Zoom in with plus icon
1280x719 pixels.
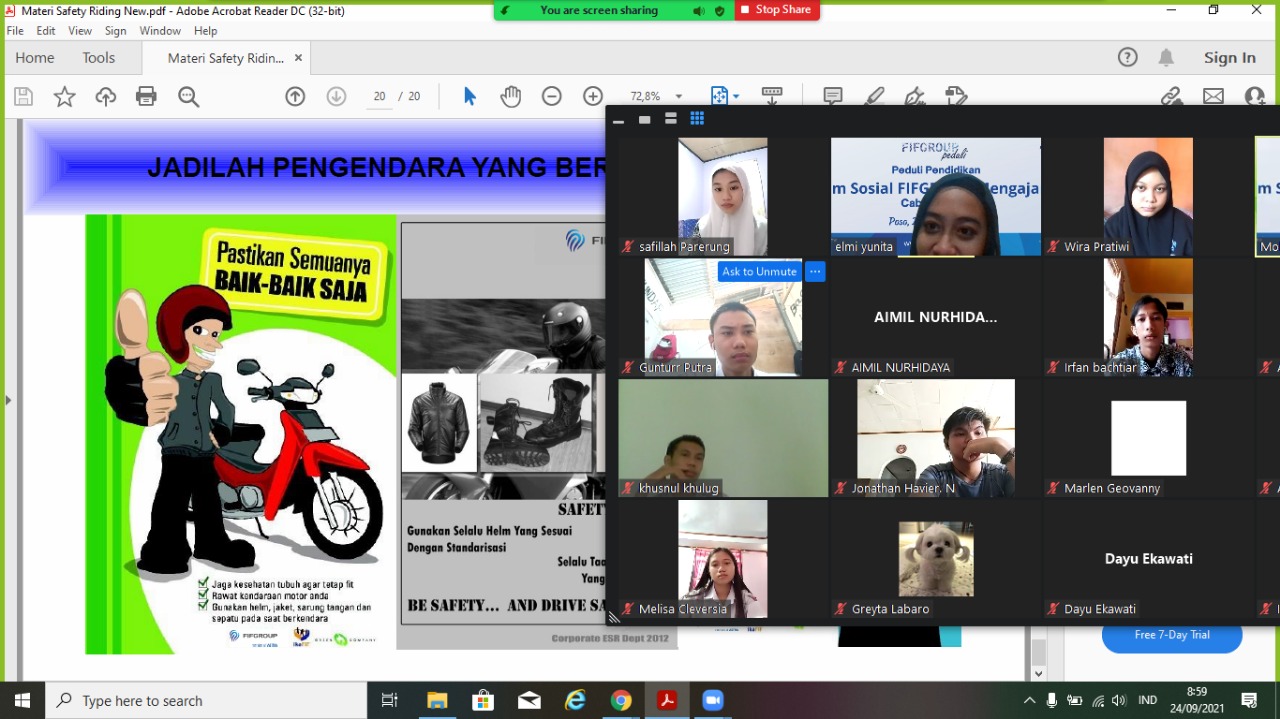[593, 96]
